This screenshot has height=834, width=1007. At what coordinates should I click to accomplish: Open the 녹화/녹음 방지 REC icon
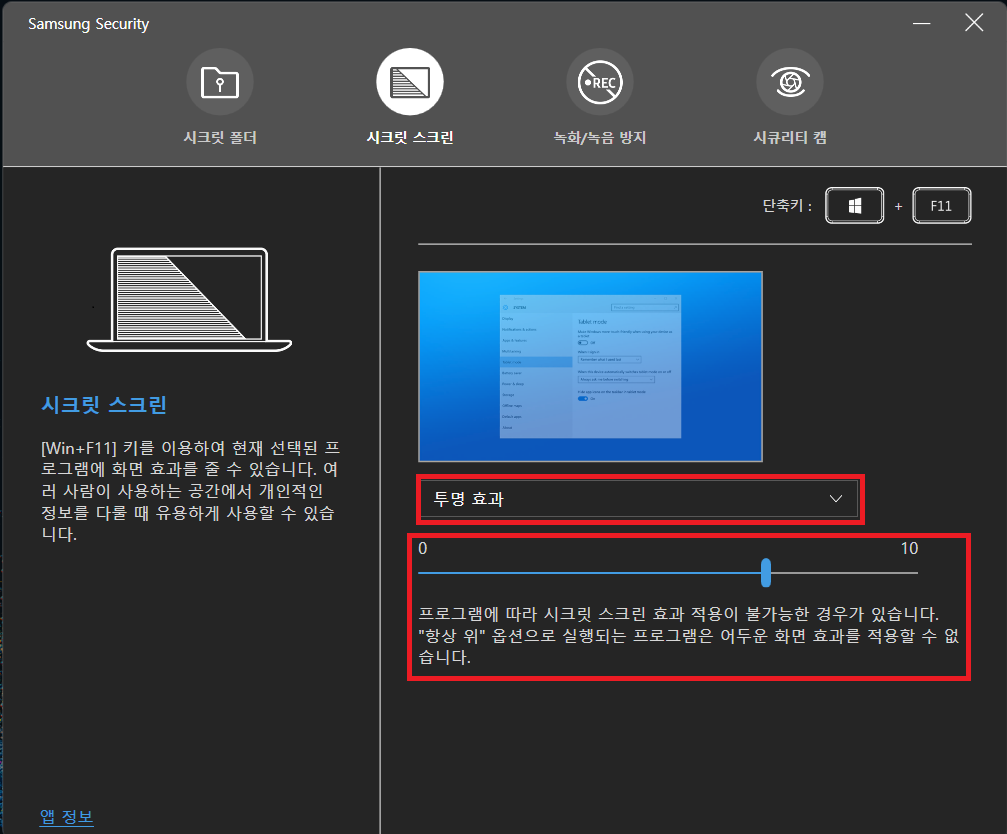(x=600, y=82)
